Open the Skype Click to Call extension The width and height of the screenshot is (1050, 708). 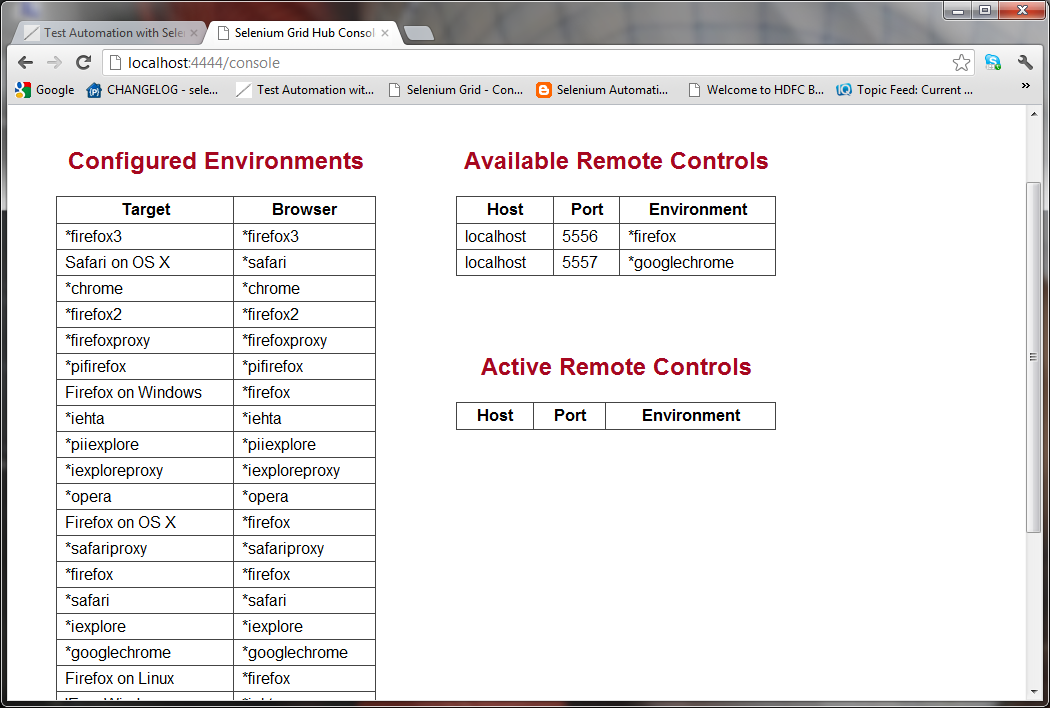993,62
